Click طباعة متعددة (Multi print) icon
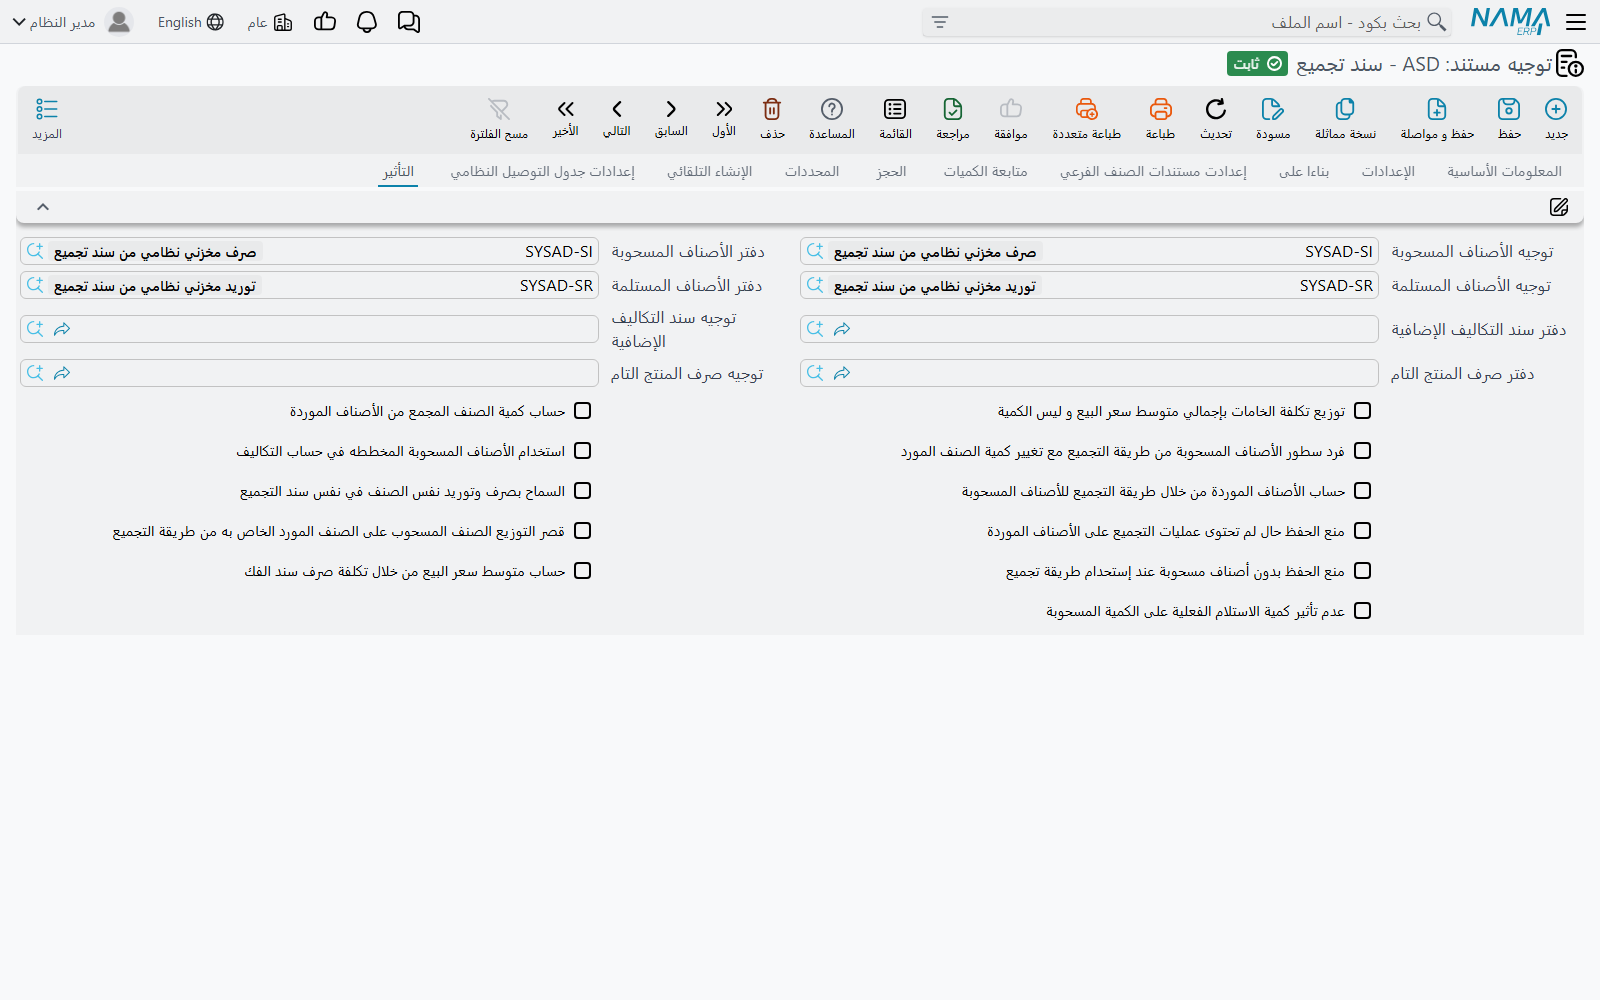 click(1086, 109)
